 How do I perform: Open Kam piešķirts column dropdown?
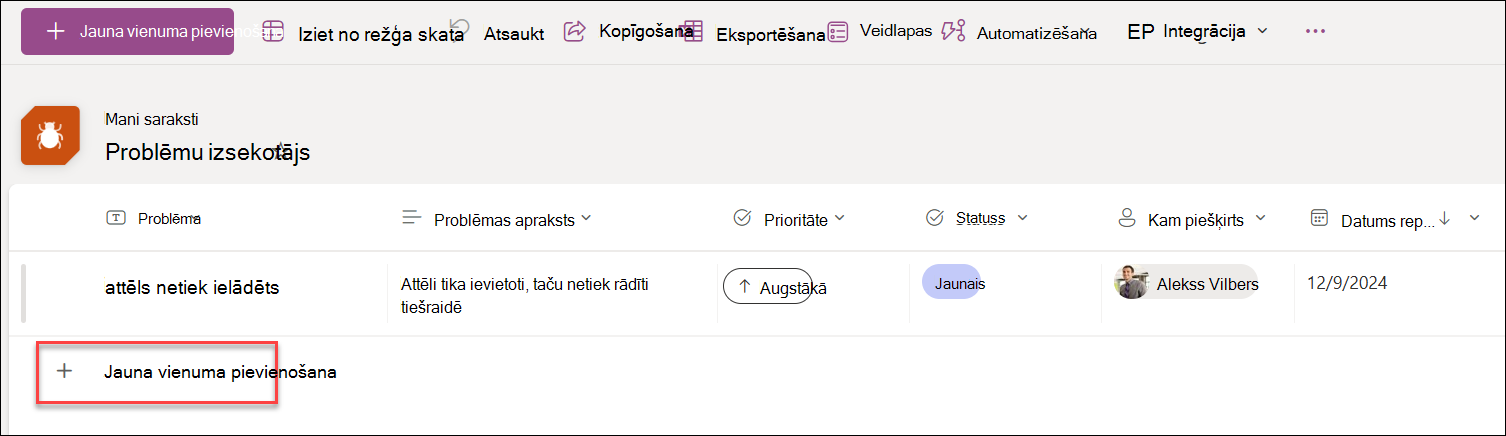click(1260, 218)
